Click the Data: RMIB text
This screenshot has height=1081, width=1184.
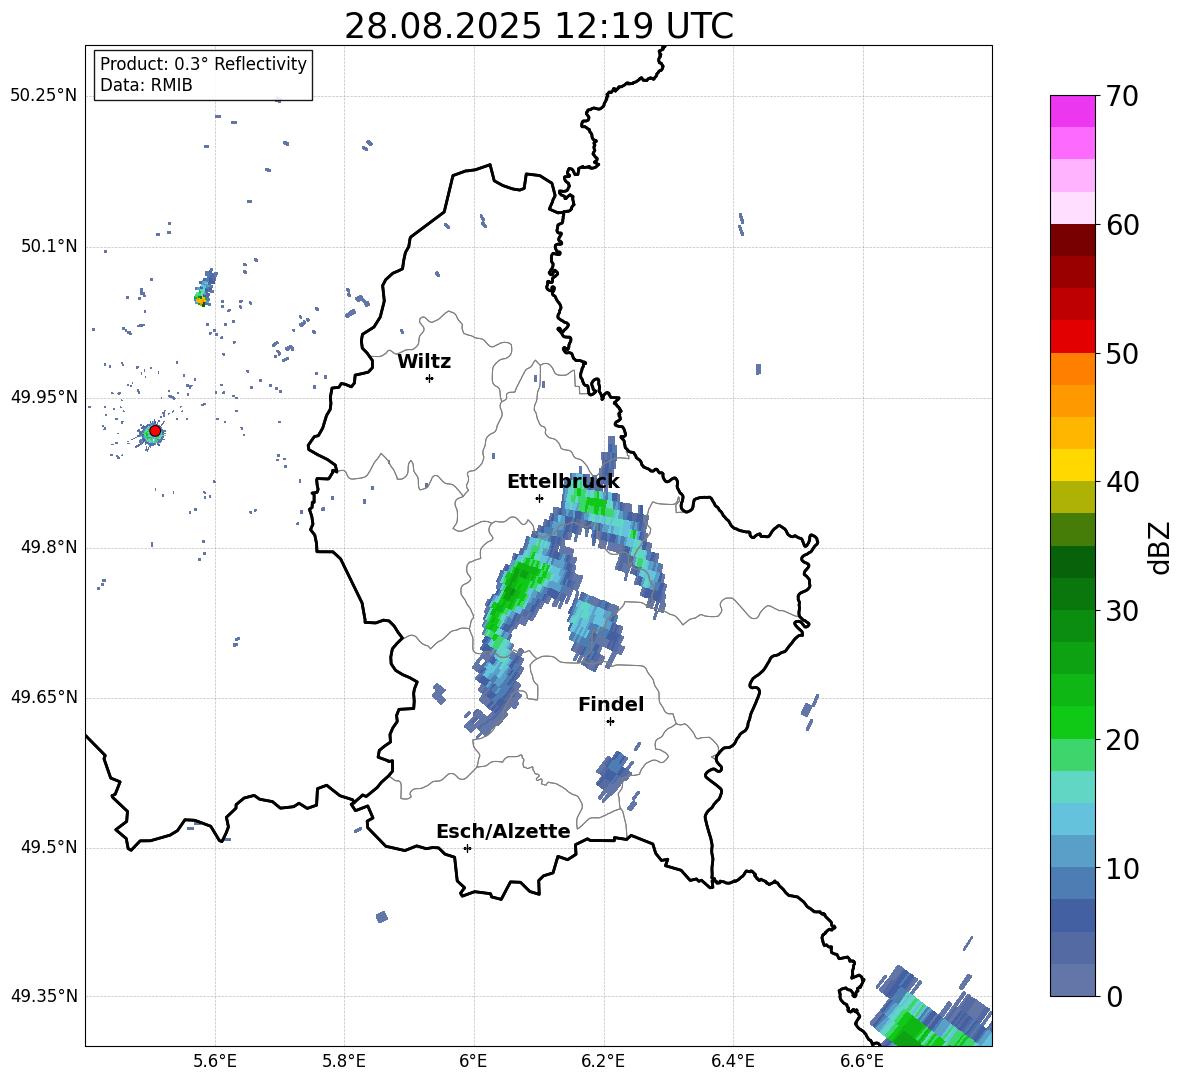tap(146, 85)
